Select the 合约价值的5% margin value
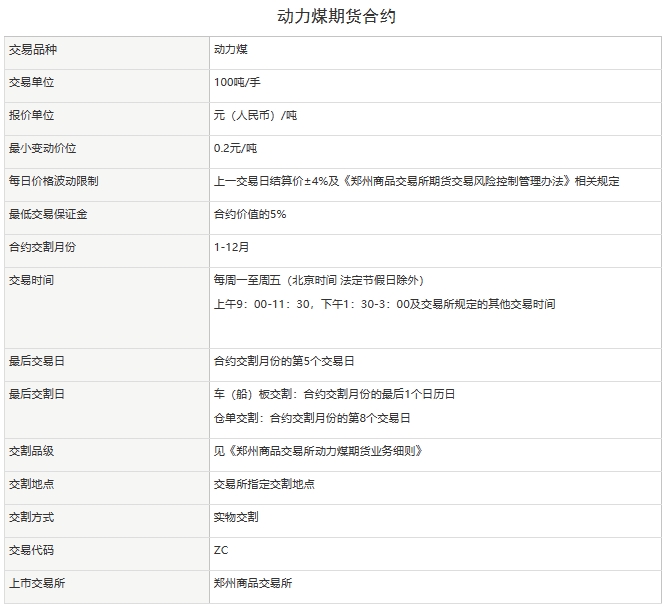This screenshot has height=609, width=668. pyautogui.click(x=249, y=214)
